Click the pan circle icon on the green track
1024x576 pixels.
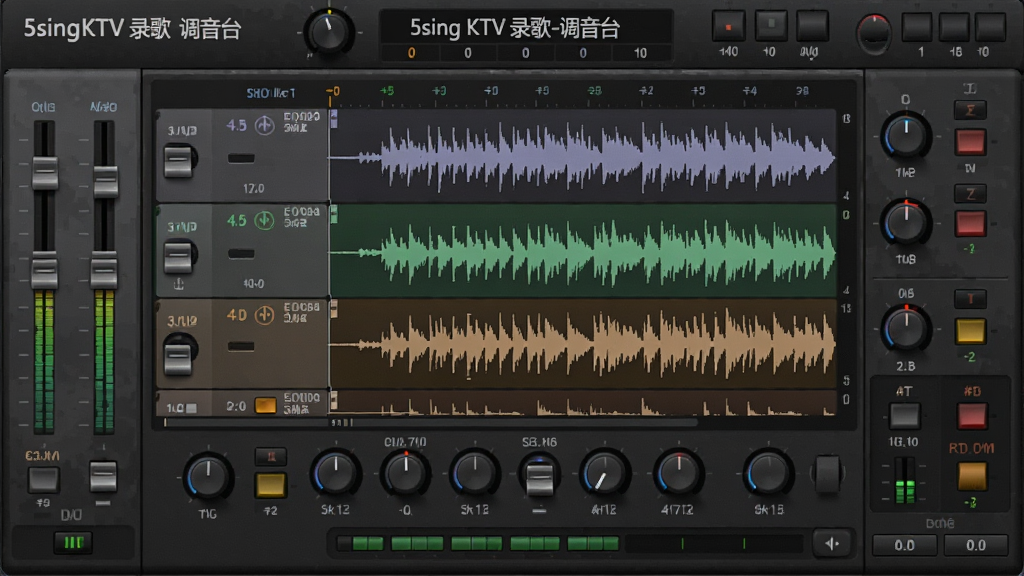(264, 220)
